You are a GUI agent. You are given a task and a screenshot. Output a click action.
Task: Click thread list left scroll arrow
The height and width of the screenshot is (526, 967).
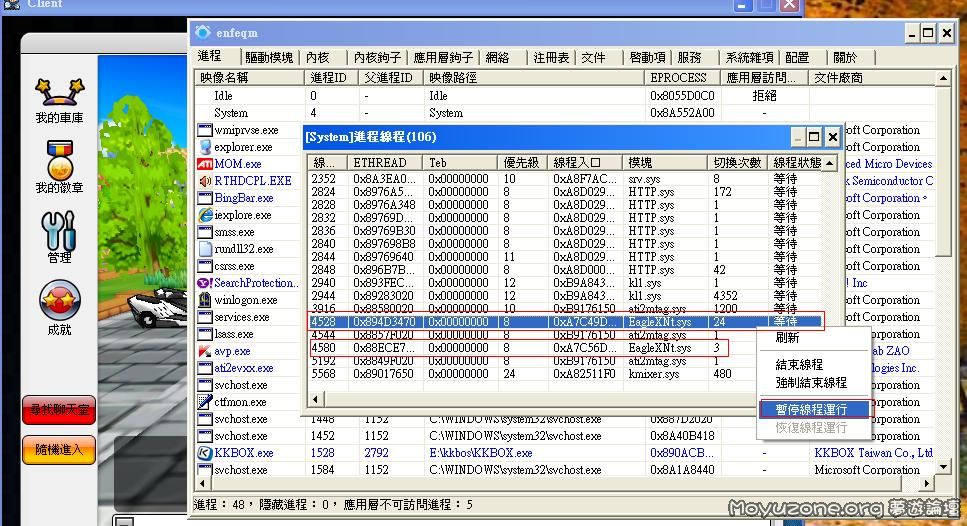pyautogui.click(x=315, y=399)
